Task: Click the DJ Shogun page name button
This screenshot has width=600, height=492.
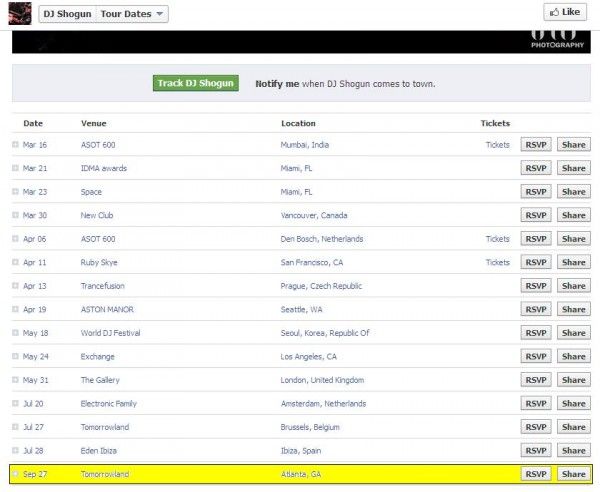Action: (67, 14)
